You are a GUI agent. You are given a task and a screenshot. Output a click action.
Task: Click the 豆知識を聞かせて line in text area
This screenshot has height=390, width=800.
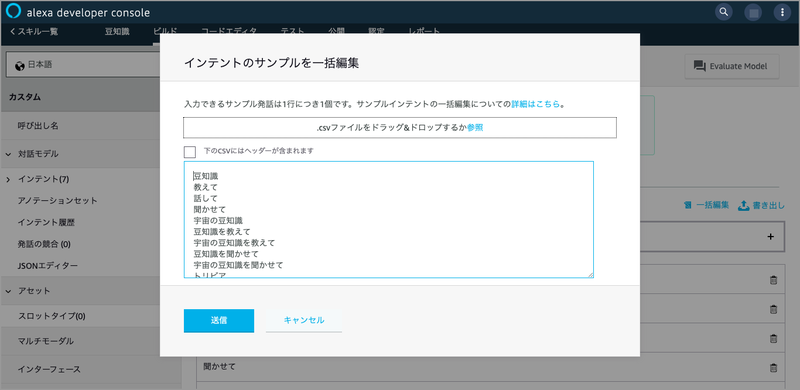[226, 254]
